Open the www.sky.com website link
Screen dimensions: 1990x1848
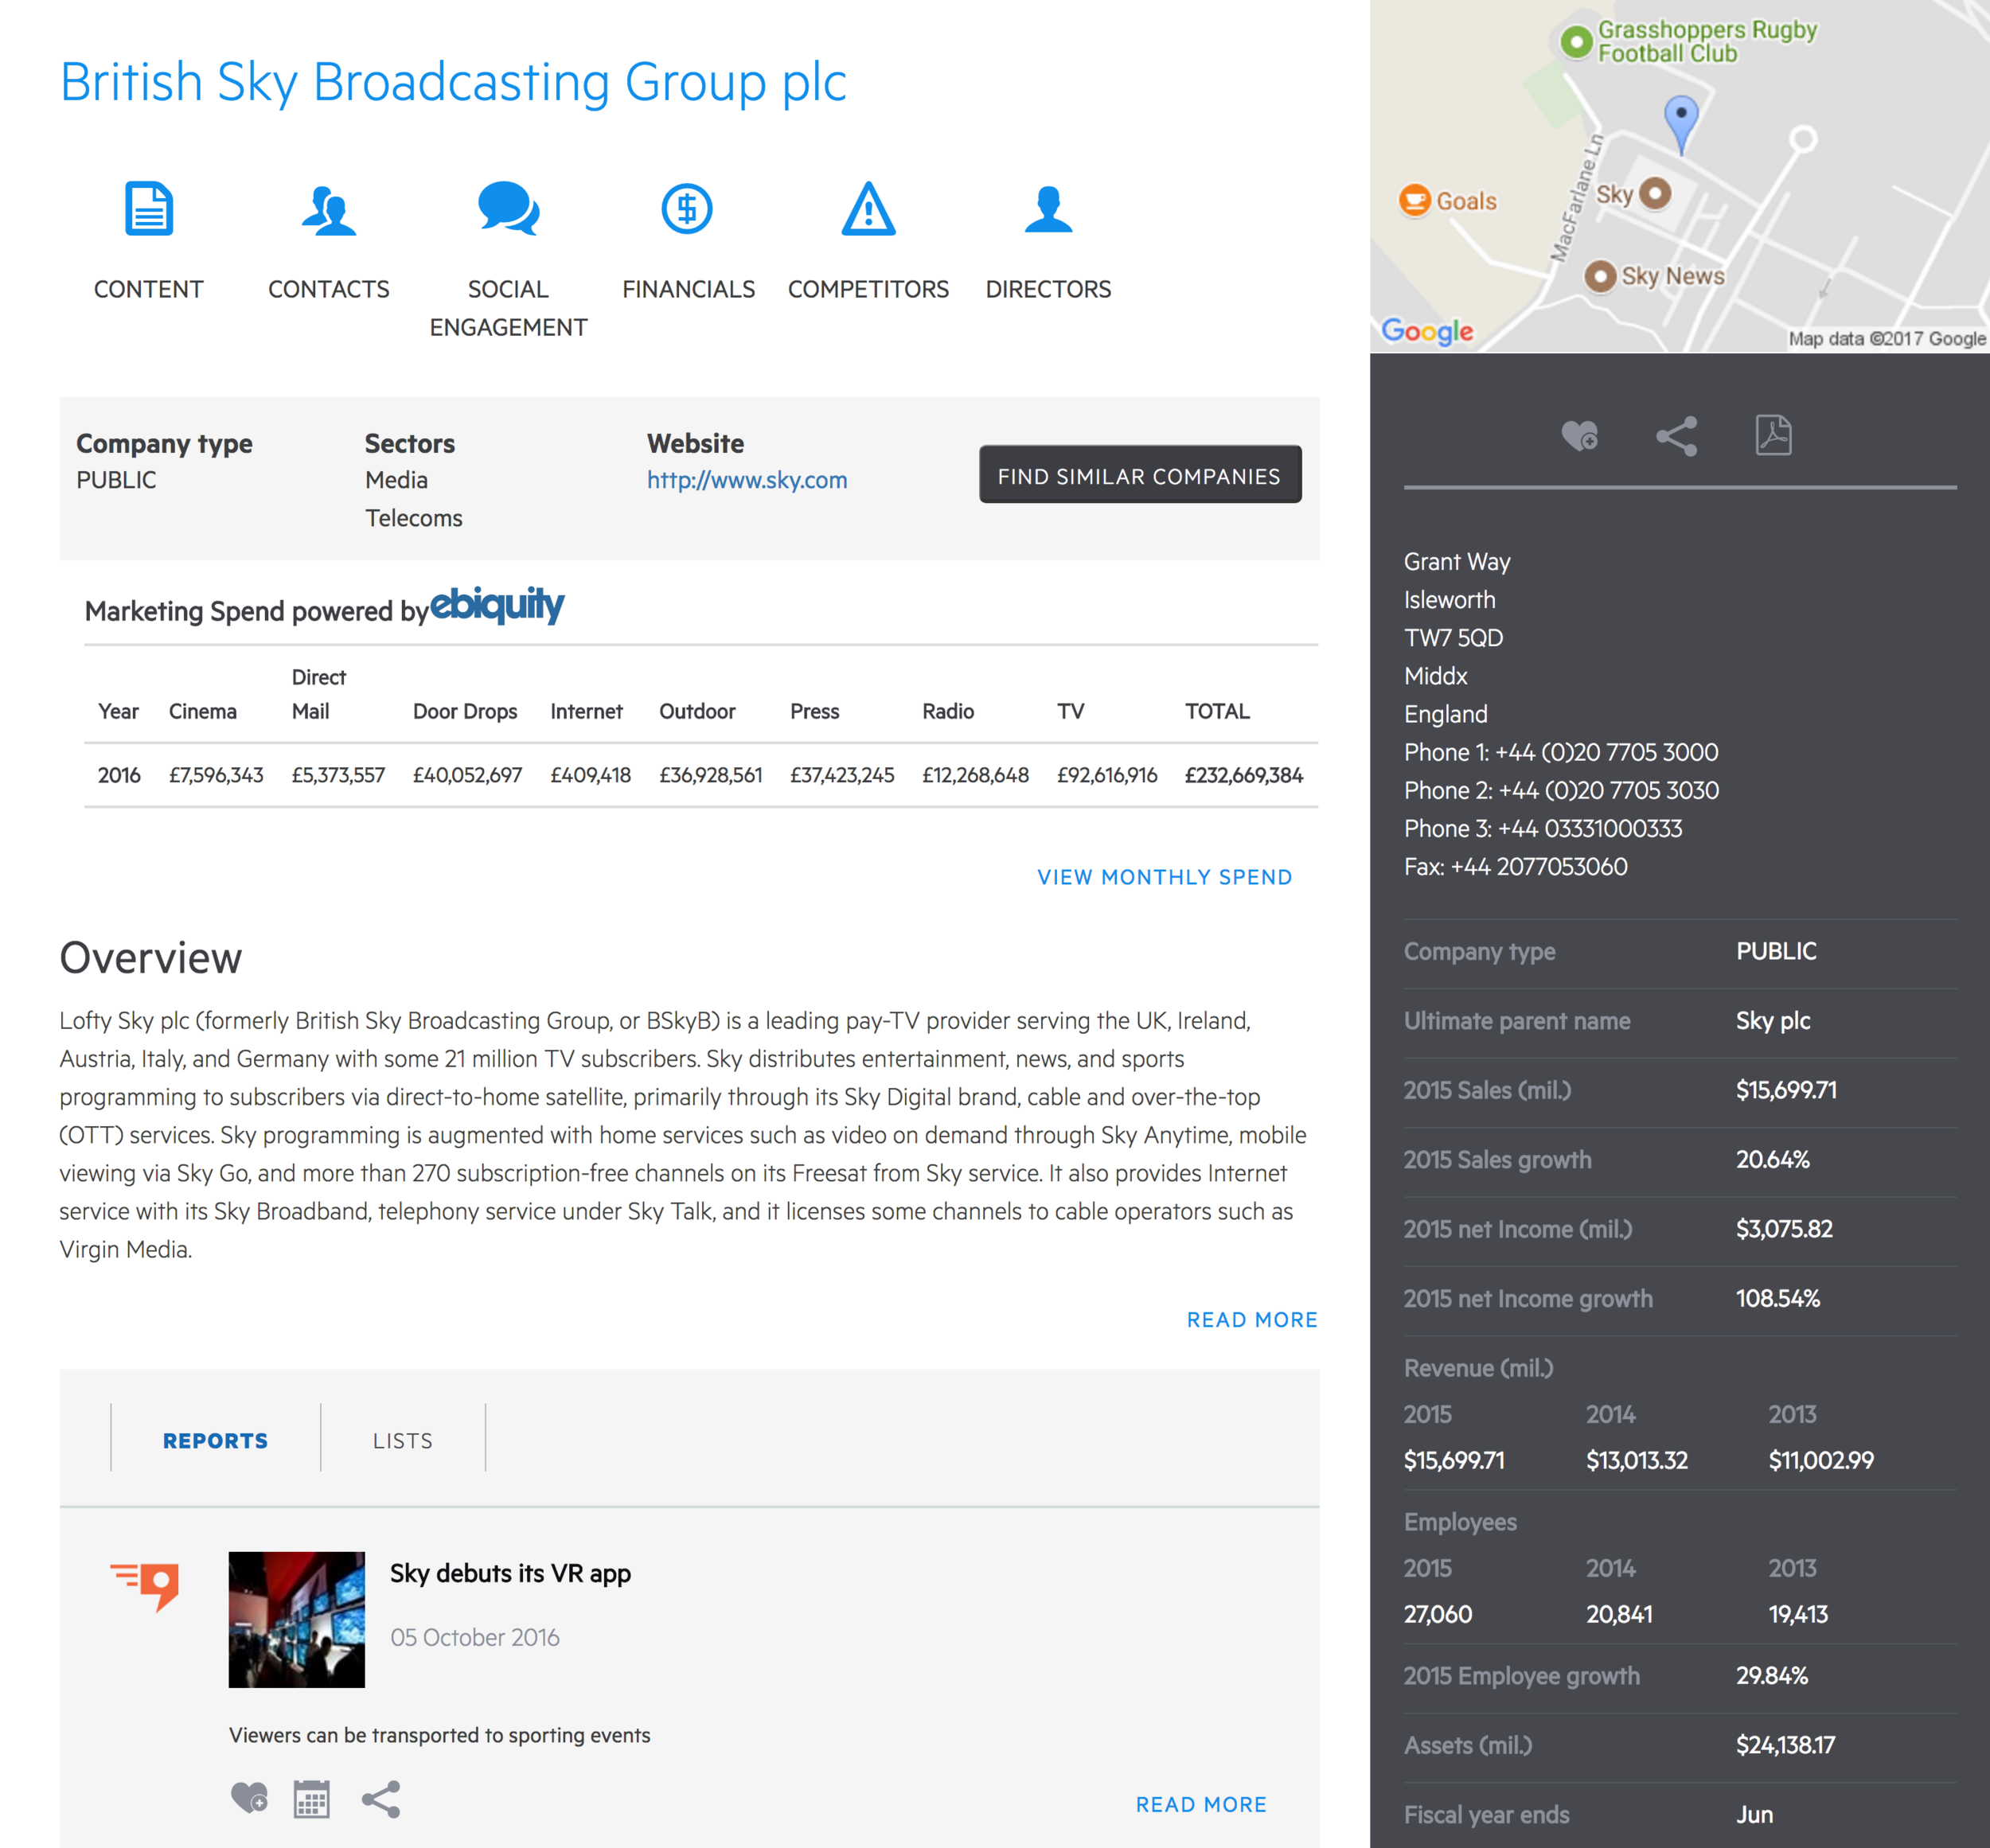click(x=747, y=480)
